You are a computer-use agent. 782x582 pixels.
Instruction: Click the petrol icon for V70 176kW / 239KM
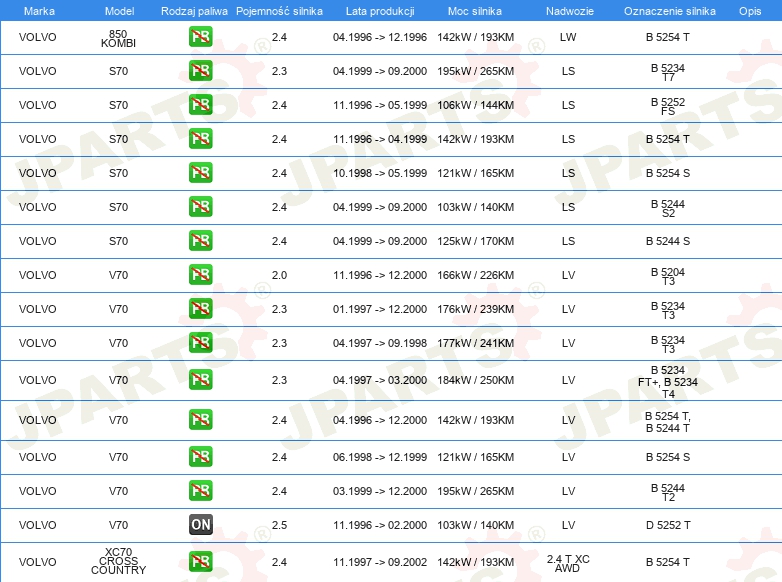pos(200,308)
